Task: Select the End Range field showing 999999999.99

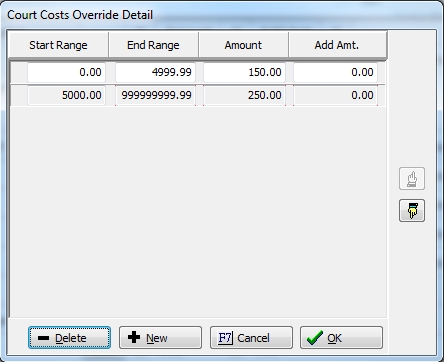Action: click(x=155, y=95)
